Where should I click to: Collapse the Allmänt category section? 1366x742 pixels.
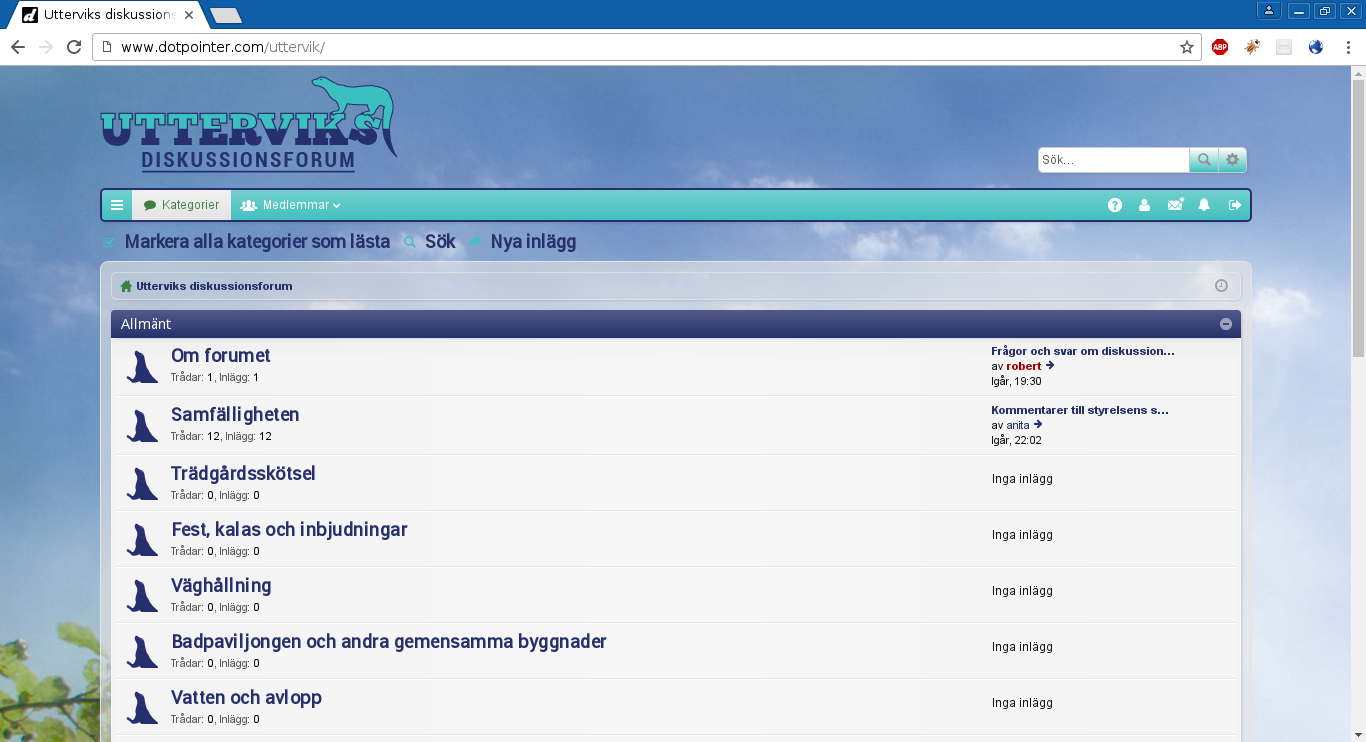click(1226, 324)
